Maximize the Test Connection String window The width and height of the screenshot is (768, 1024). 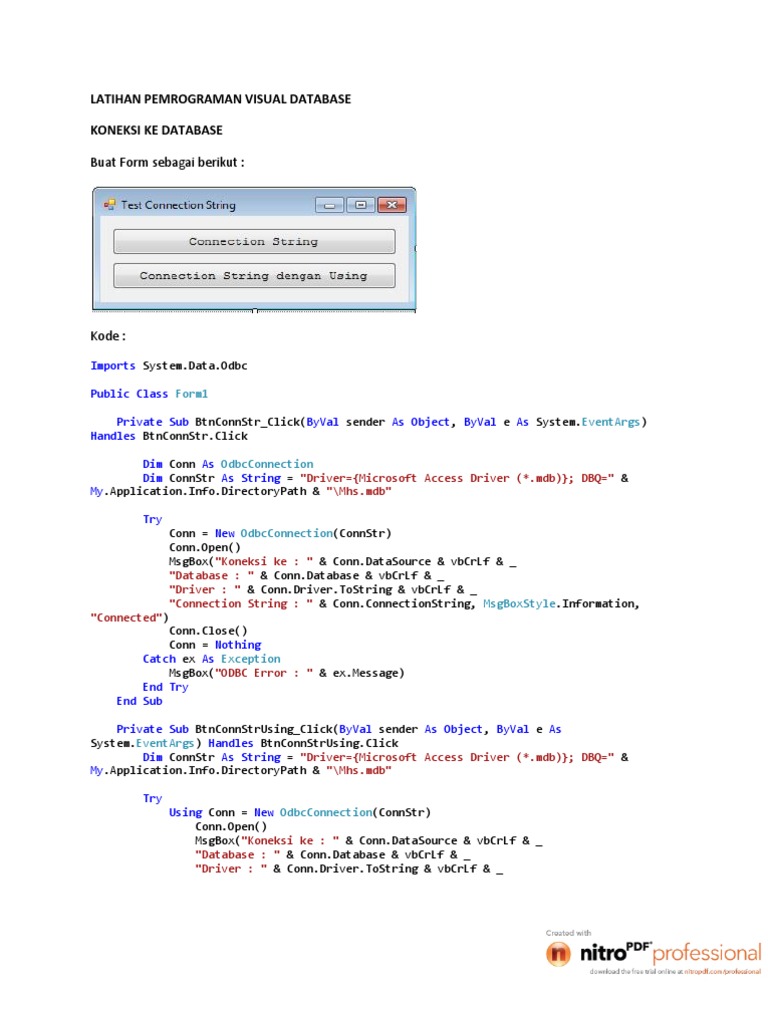360,205
